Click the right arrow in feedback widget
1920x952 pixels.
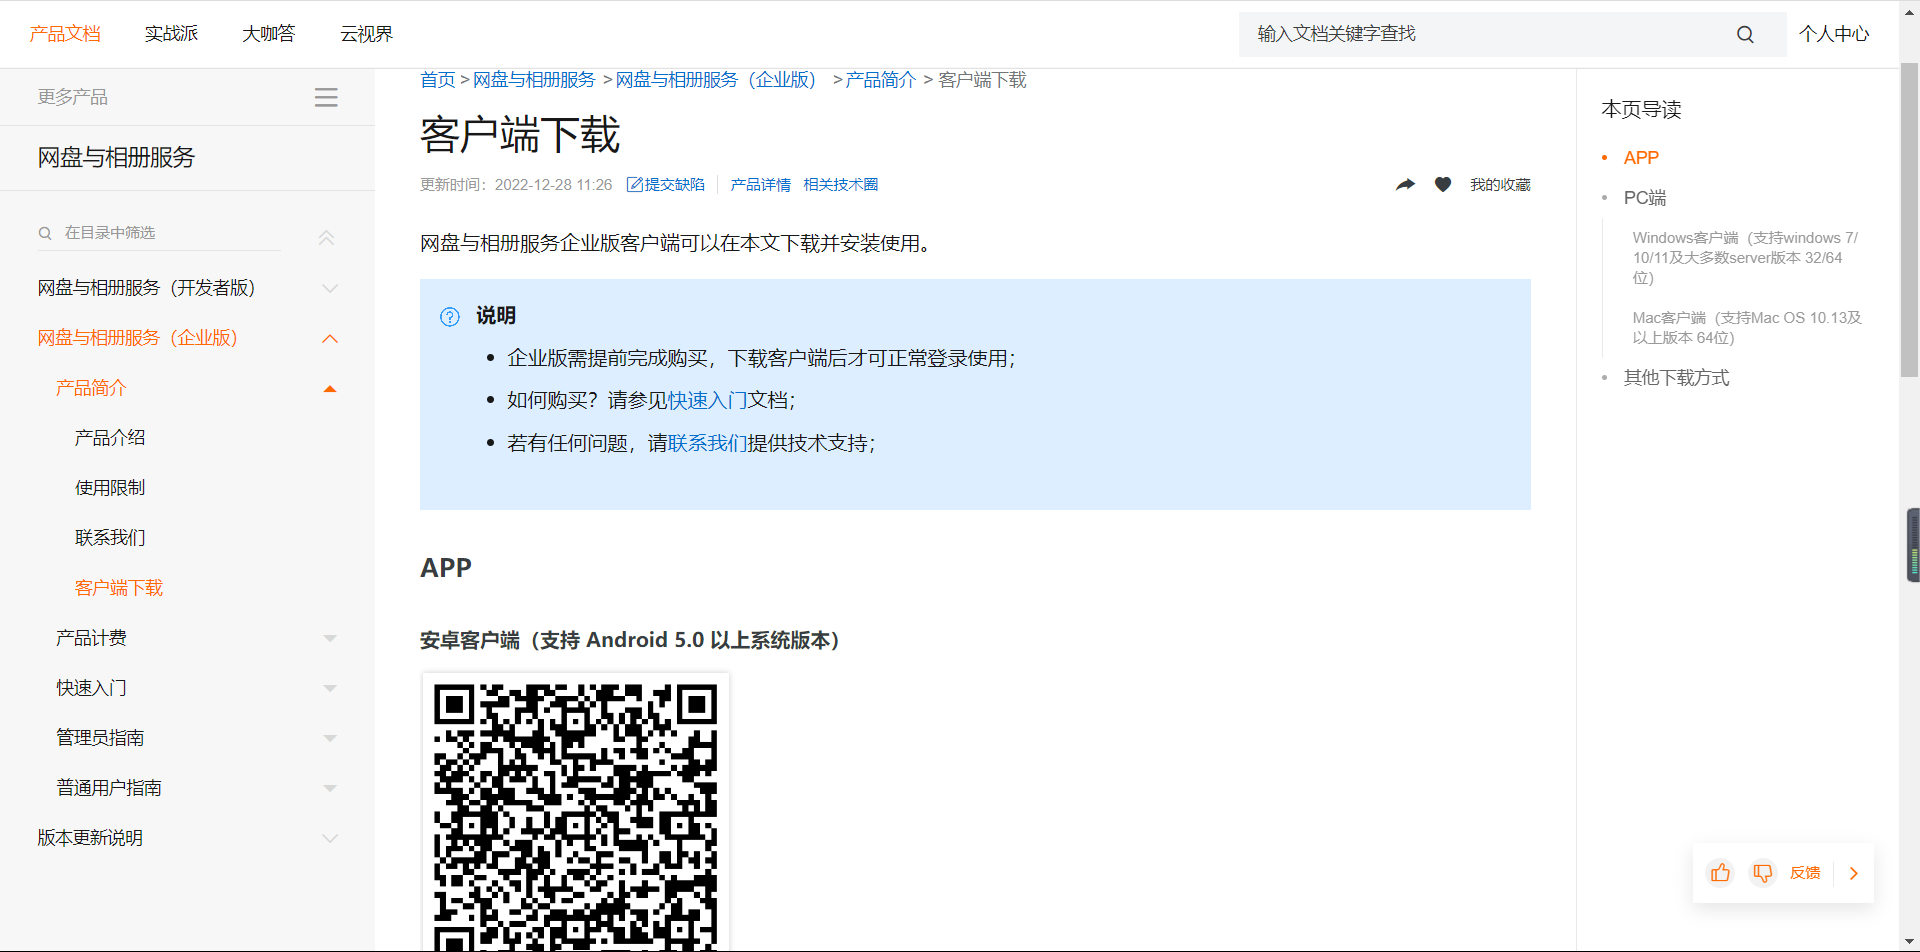1854,873
